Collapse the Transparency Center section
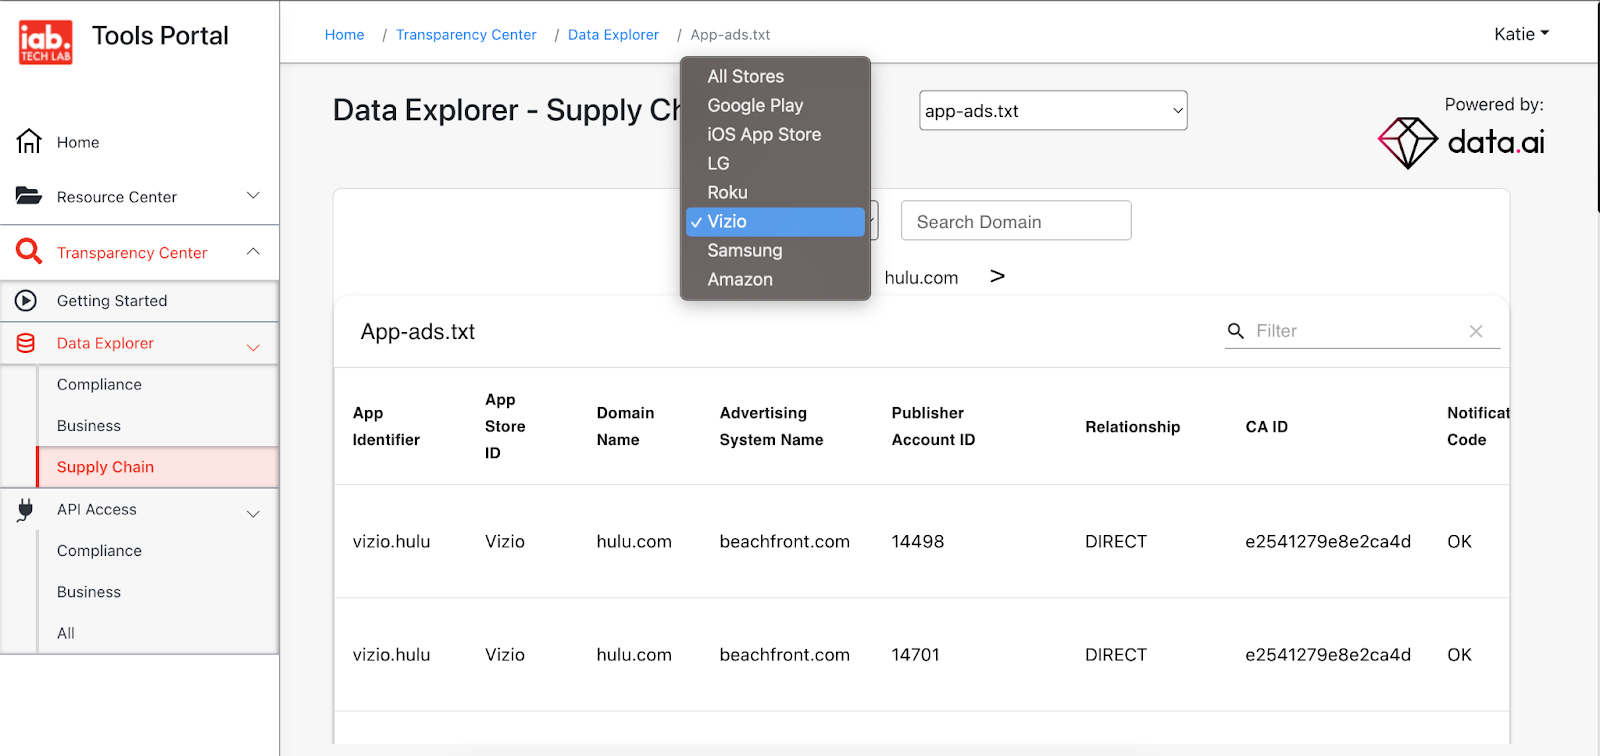 pos(253,251)
